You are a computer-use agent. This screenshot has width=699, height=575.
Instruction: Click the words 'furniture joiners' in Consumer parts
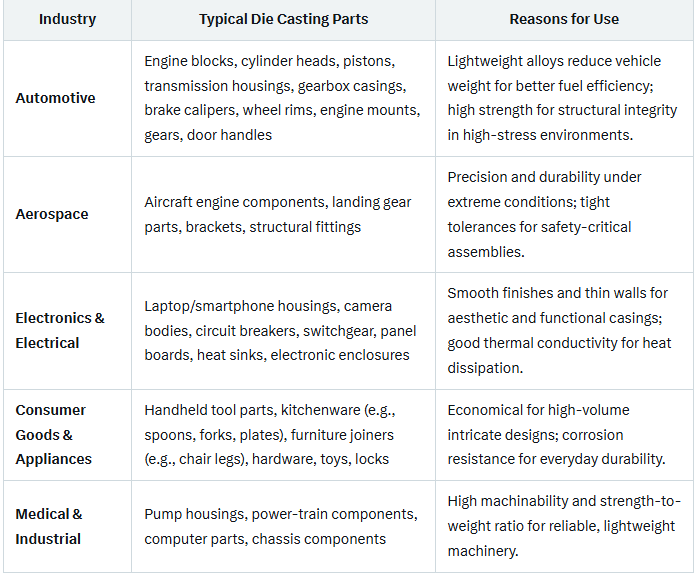(x=337, y=434)
